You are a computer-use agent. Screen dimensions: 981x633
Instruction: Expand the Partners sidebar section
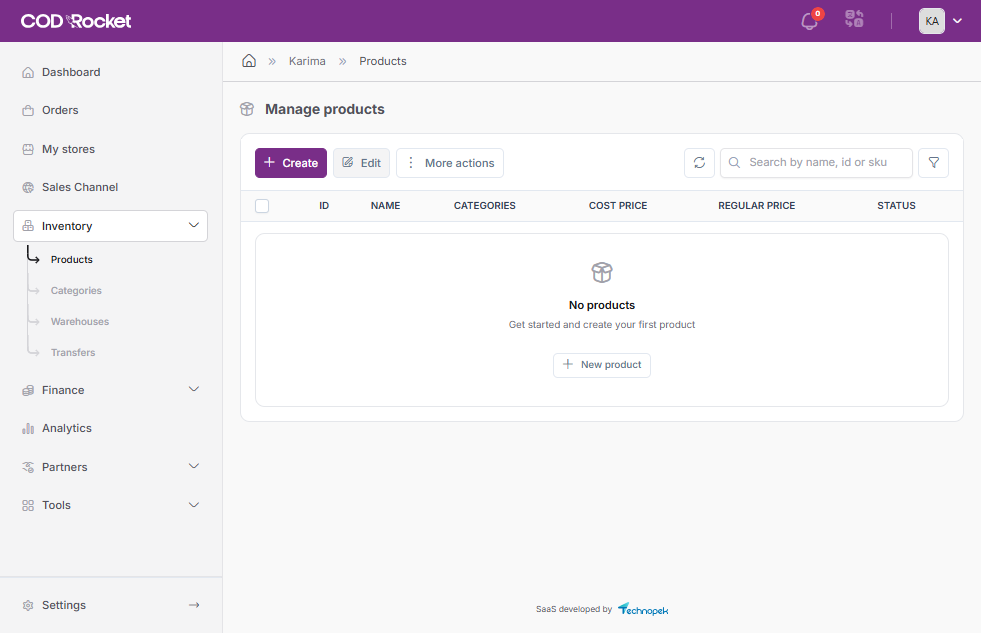coord(194,467)
